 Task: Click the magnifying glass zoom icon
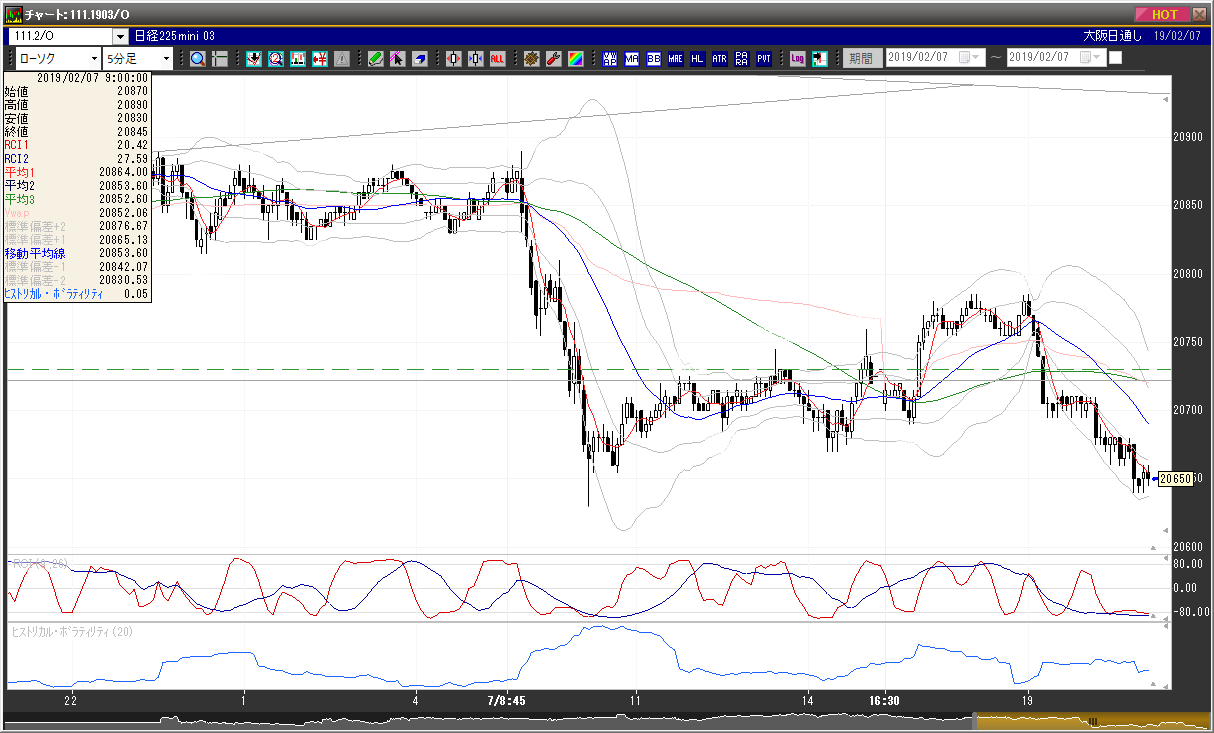(x=198, y=58)
